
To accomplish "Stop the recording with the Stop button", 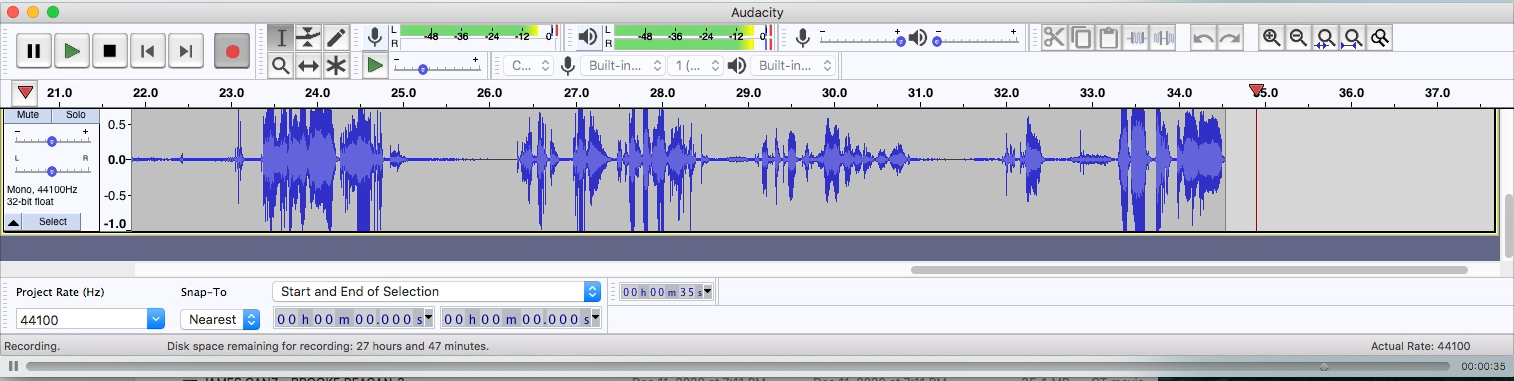I will [110, 51].
